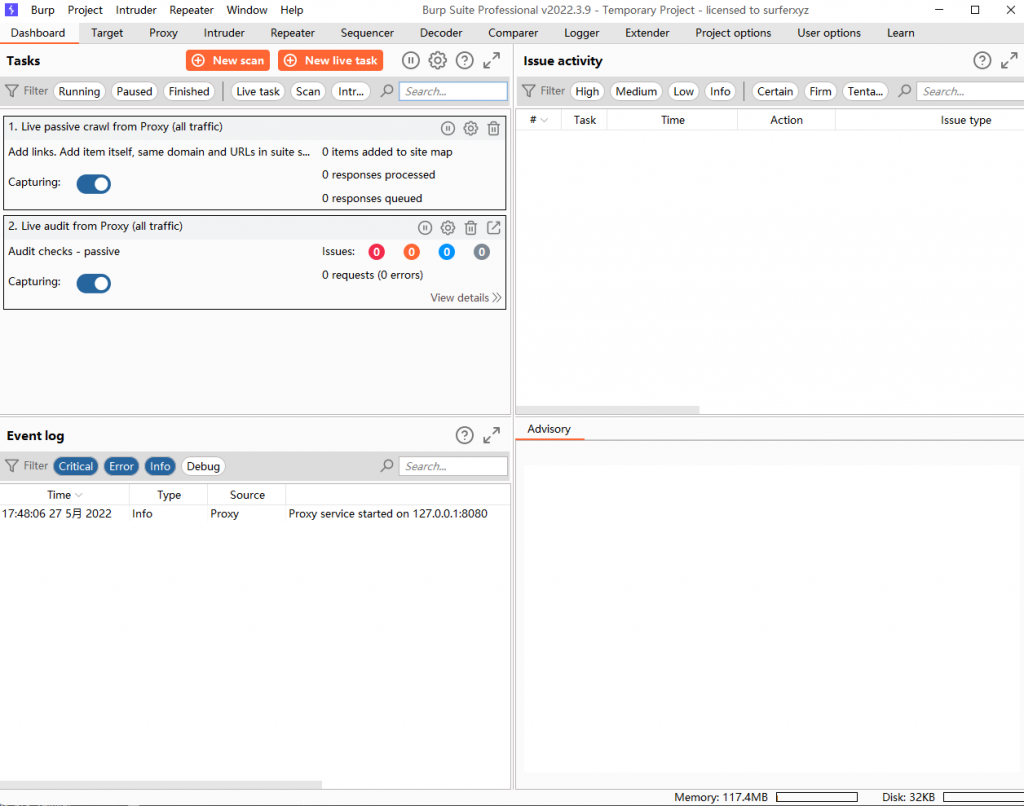Toggle the High severity issue filter
The height and width of the screenshot is (806, 1024).
587,91
